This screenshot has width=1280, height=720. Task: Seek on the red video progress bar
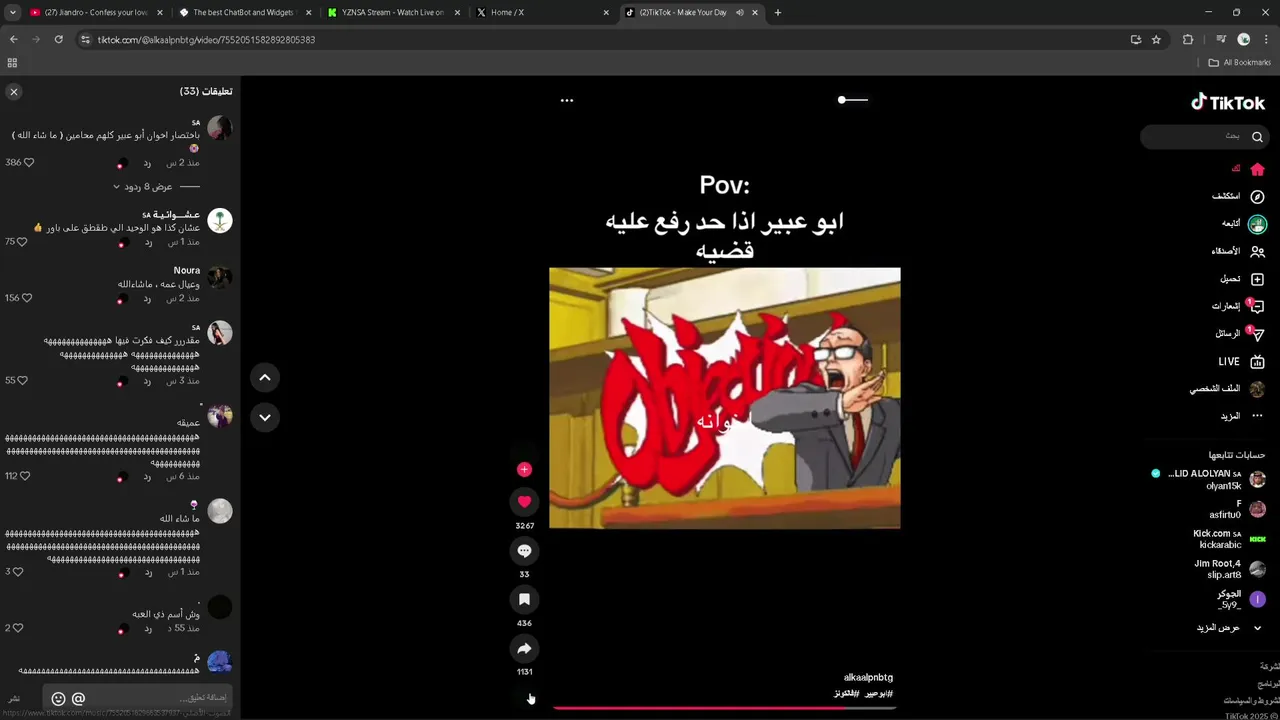pyautogui.click(x=724, y=707)
